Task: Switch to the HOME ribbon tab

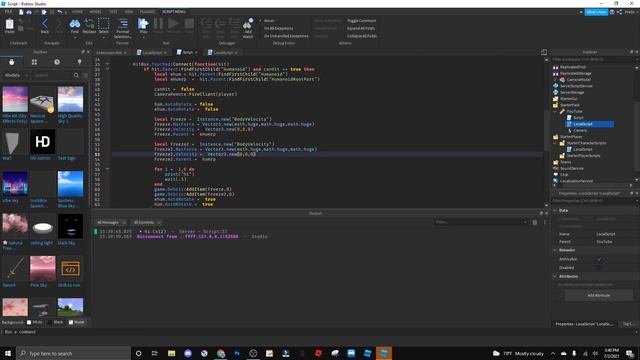Action: pyautogui.click(x=77, y=12)
